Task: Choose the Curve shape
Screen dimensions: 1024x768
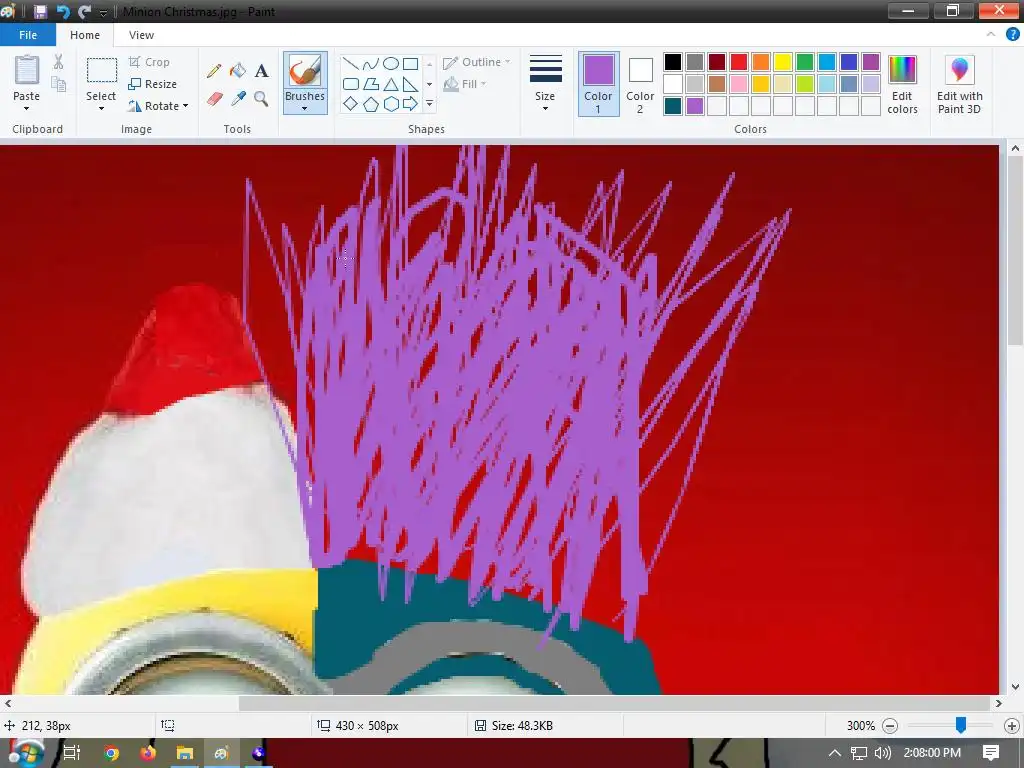Action: pyautogui.click(x=370, y=63)
